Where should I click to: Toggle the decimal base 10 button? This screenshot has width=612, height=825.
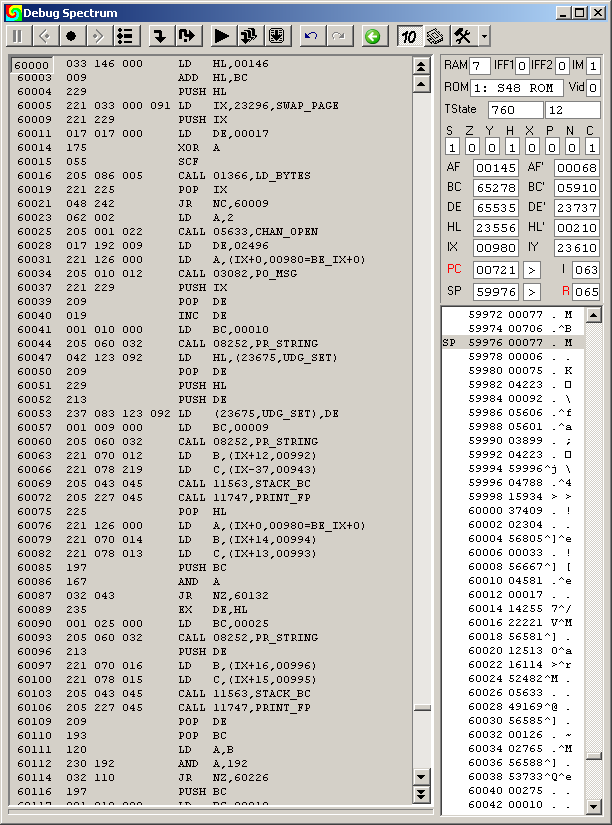click(409, 36)
